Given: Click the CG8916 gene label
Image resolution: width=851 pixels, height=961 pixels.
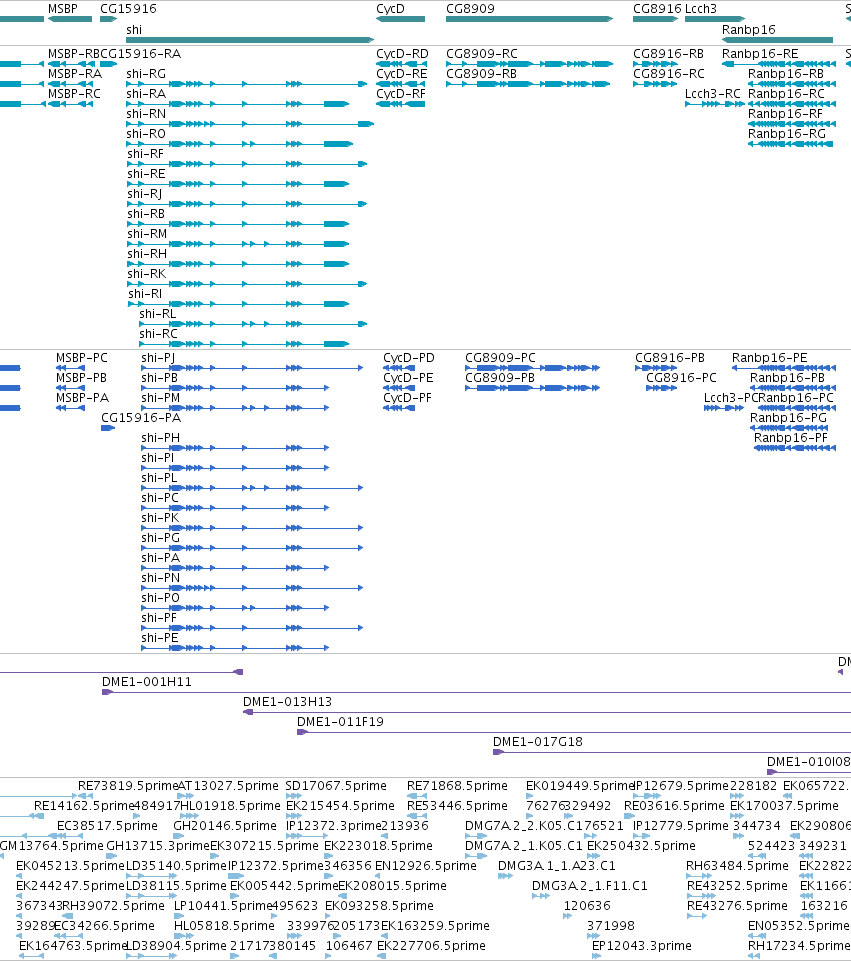Looking at the screenshot, I should 657,9.
